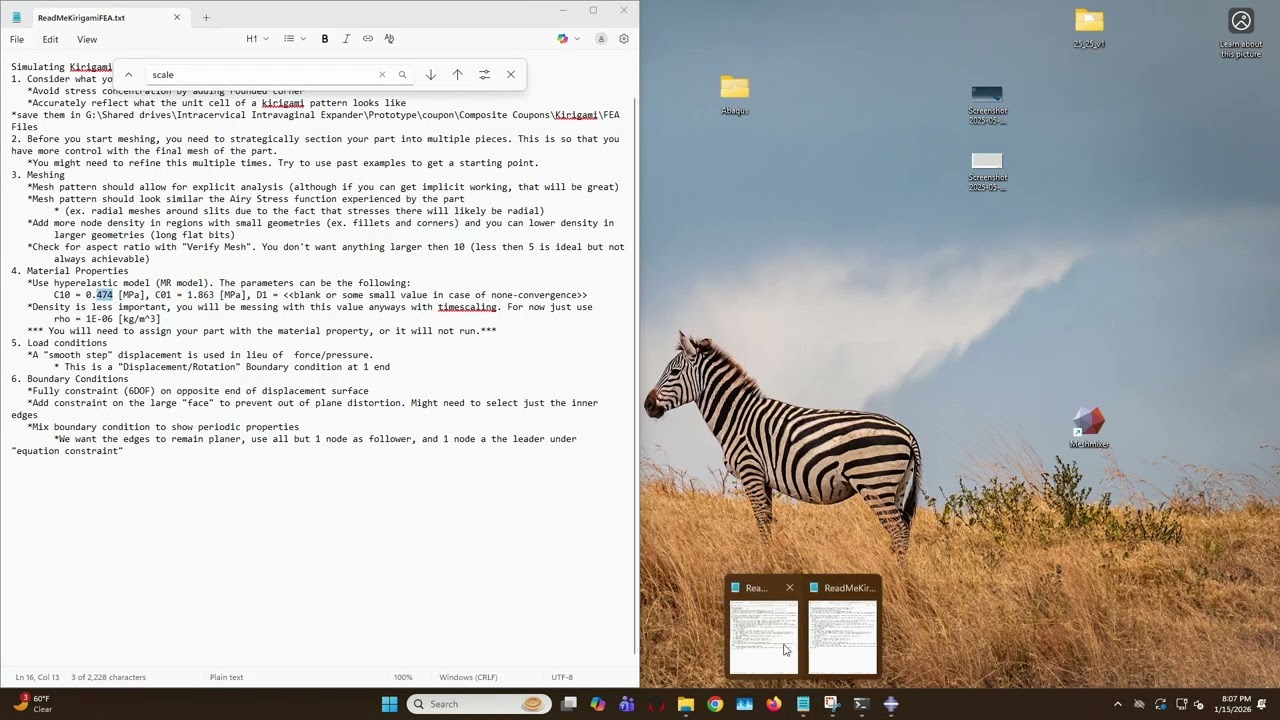Open Snipping Tool on the taskbar
The width and height of the screenshot is (1280, 720).
point(832,704)
